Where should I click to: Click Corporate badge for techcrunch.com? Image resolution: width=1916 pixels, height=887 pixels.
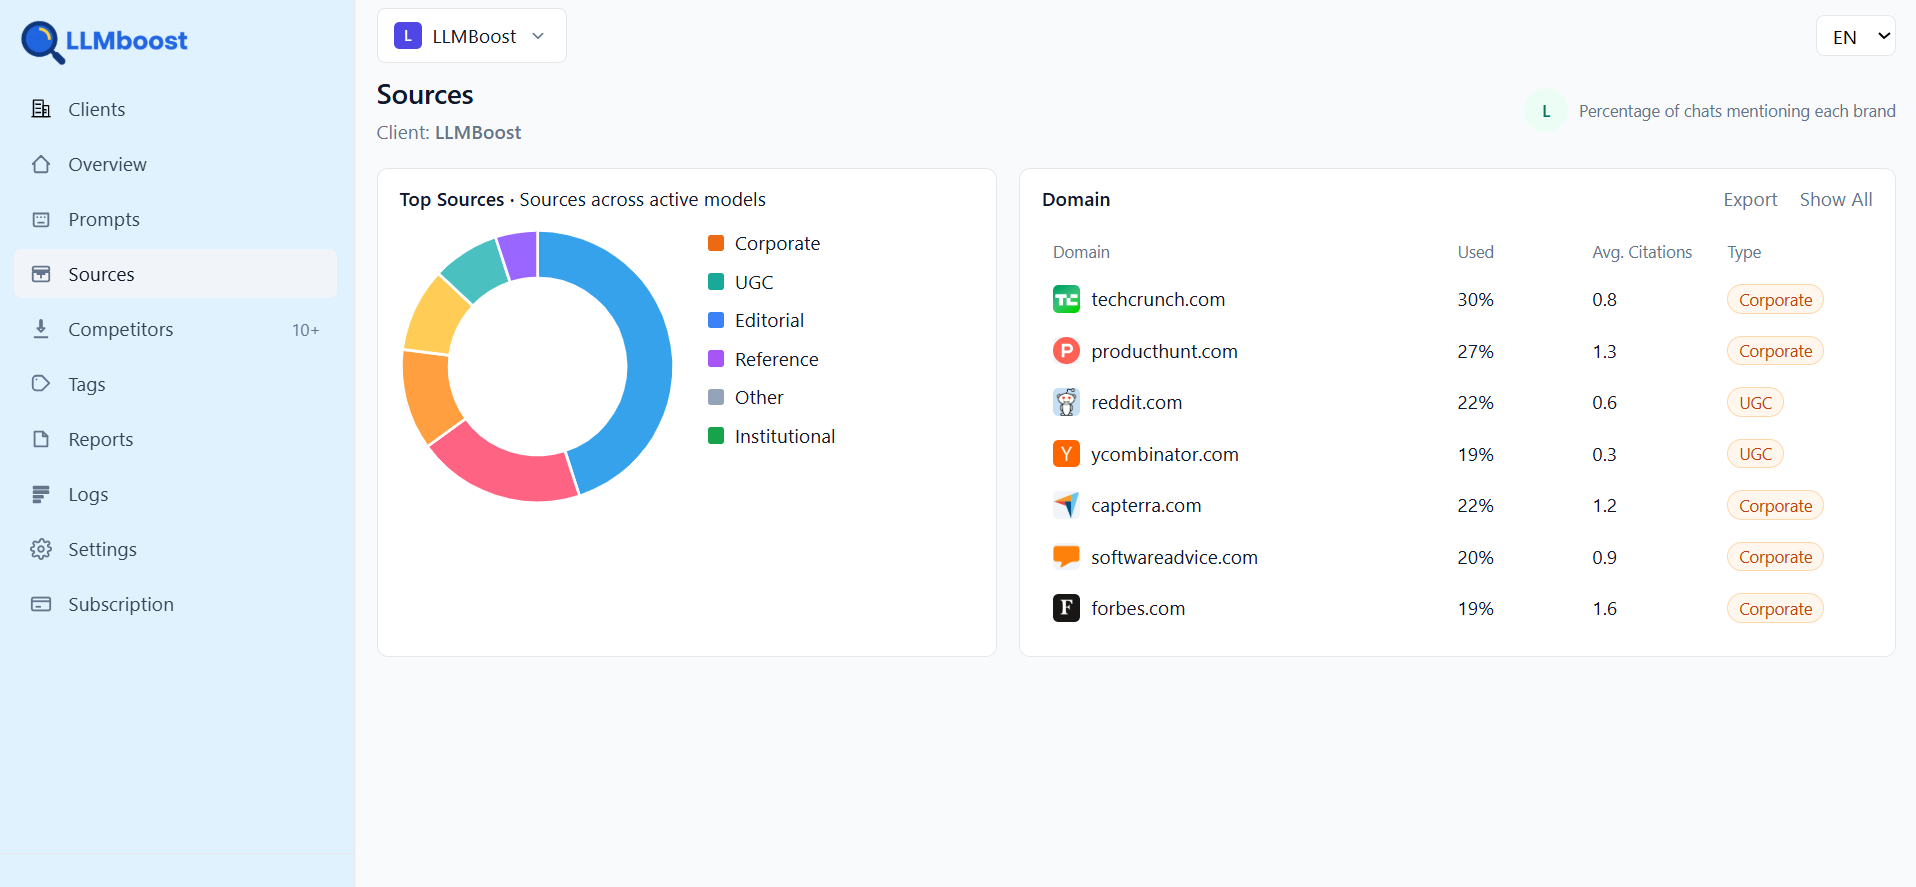(1775, 299)
